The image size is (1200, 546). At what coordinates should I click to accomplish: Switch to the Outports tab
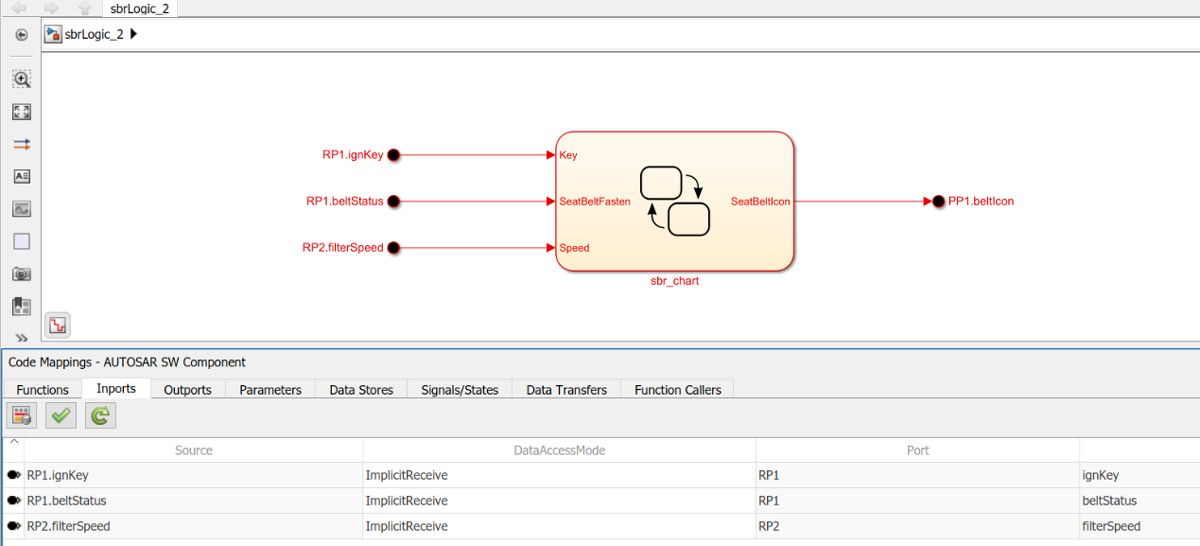(x=187, y=390)
